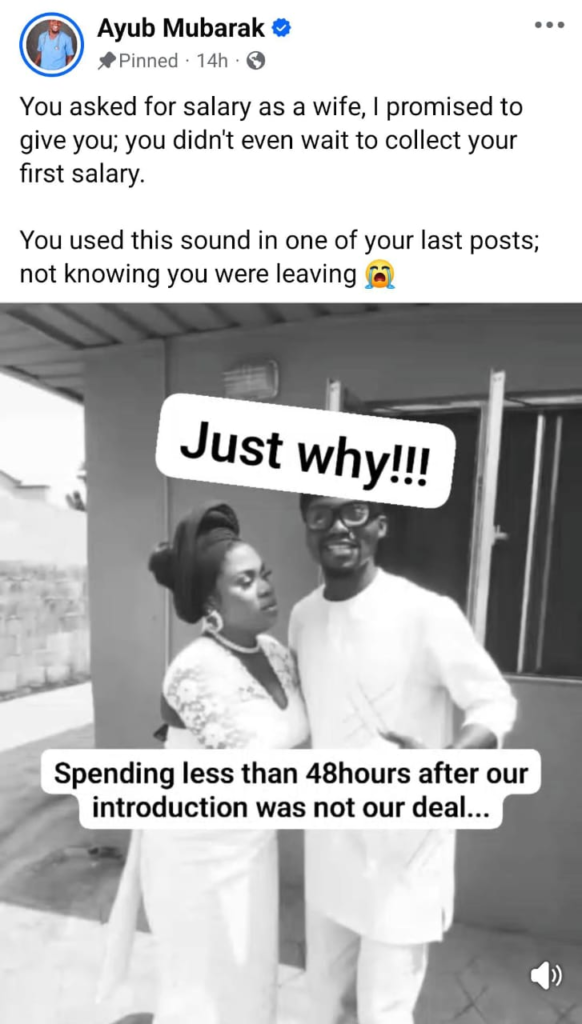Tap the pin icon beside Pinned
This screenshot has width=582, height=1024.
[x=106, y=61]
